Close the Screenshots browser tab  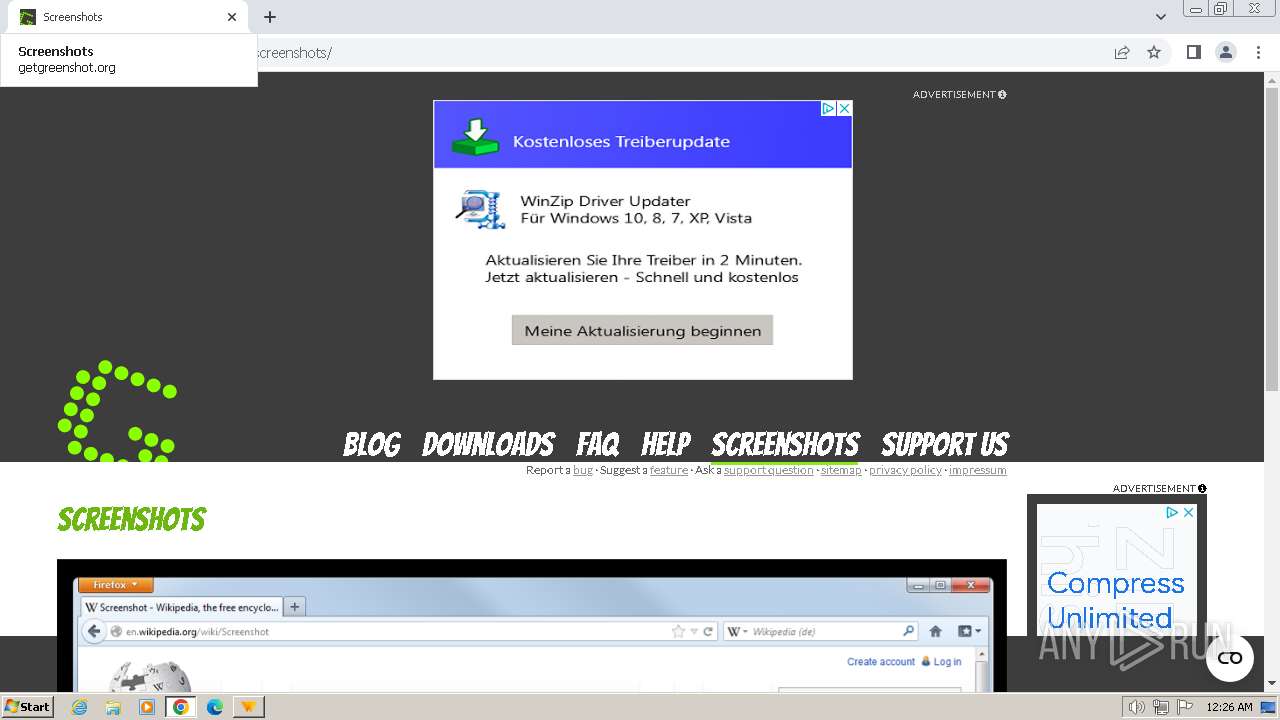(232, 17)
